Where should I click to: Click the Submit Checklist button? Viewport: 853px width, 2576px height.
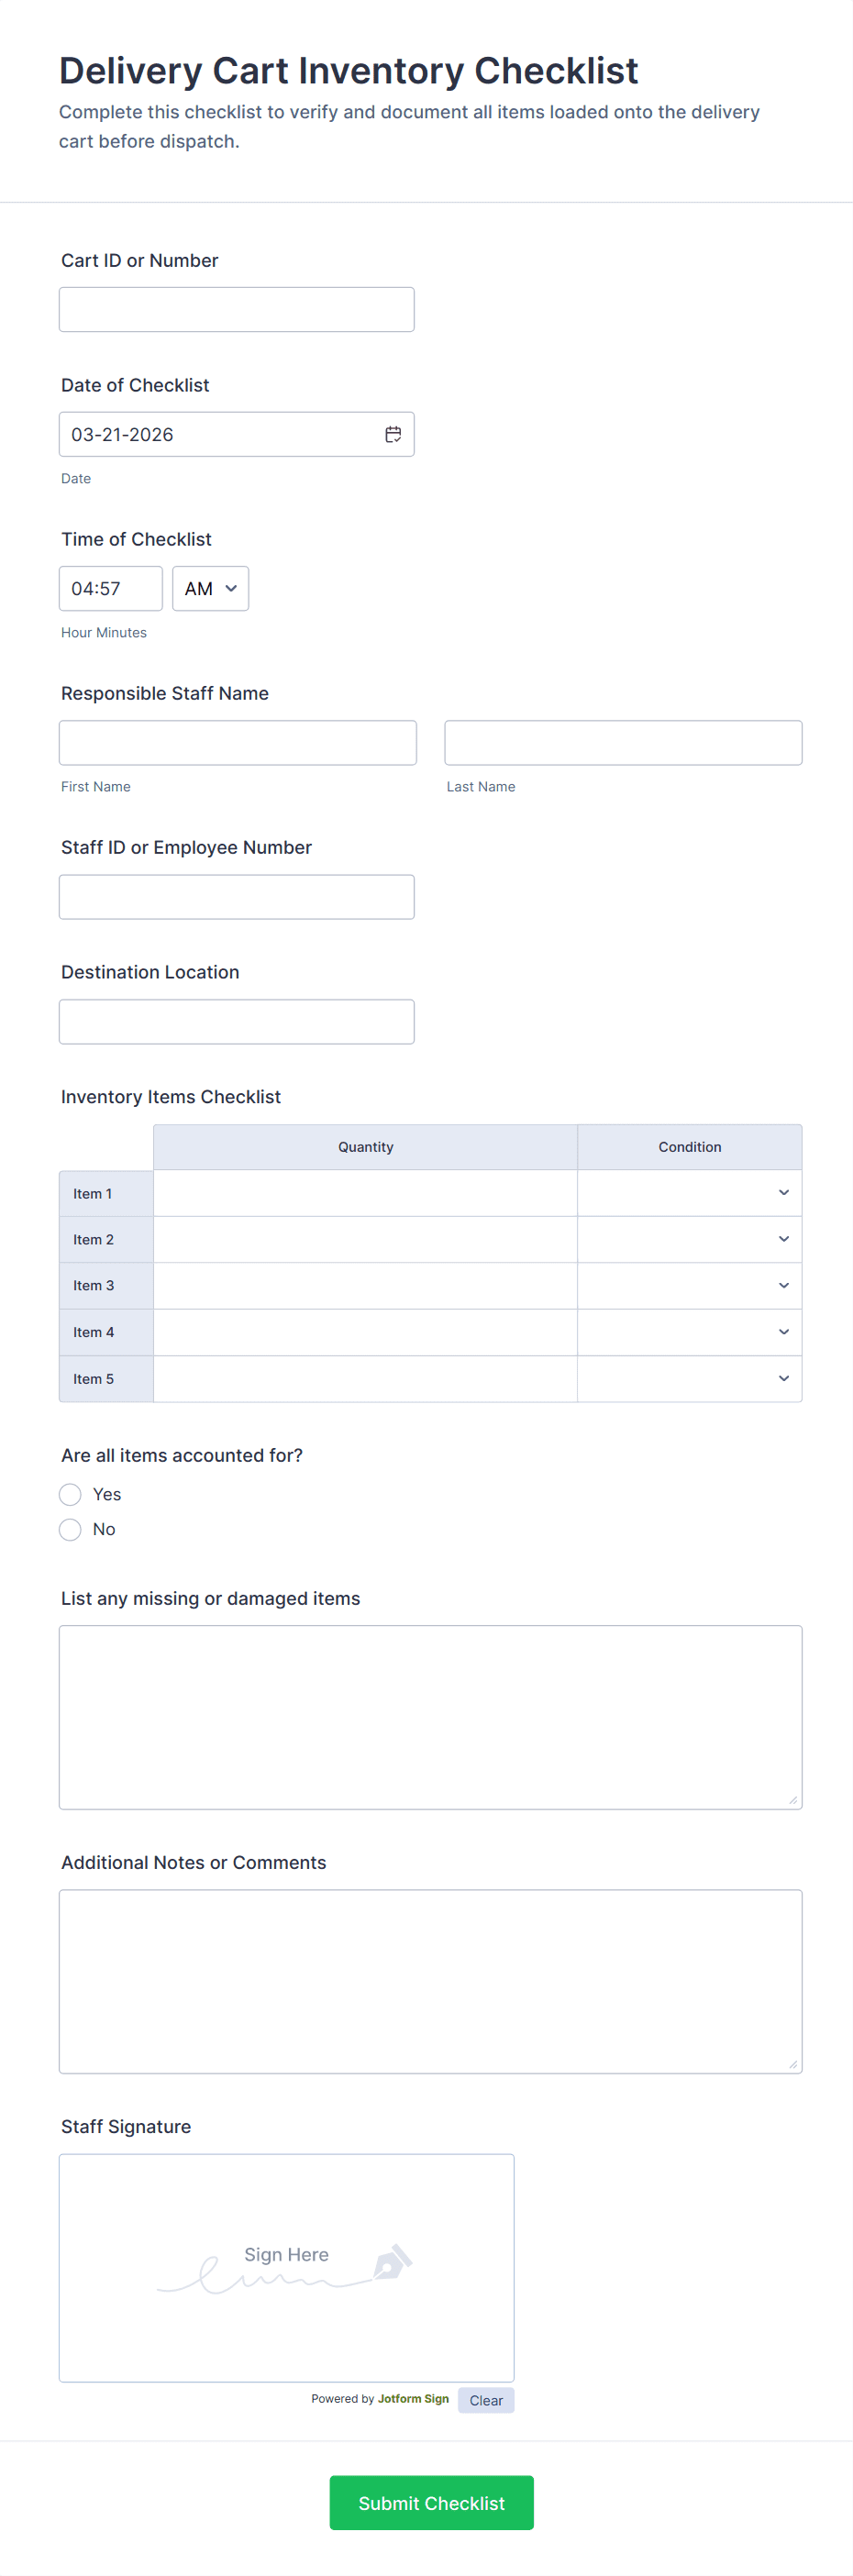431,2503
